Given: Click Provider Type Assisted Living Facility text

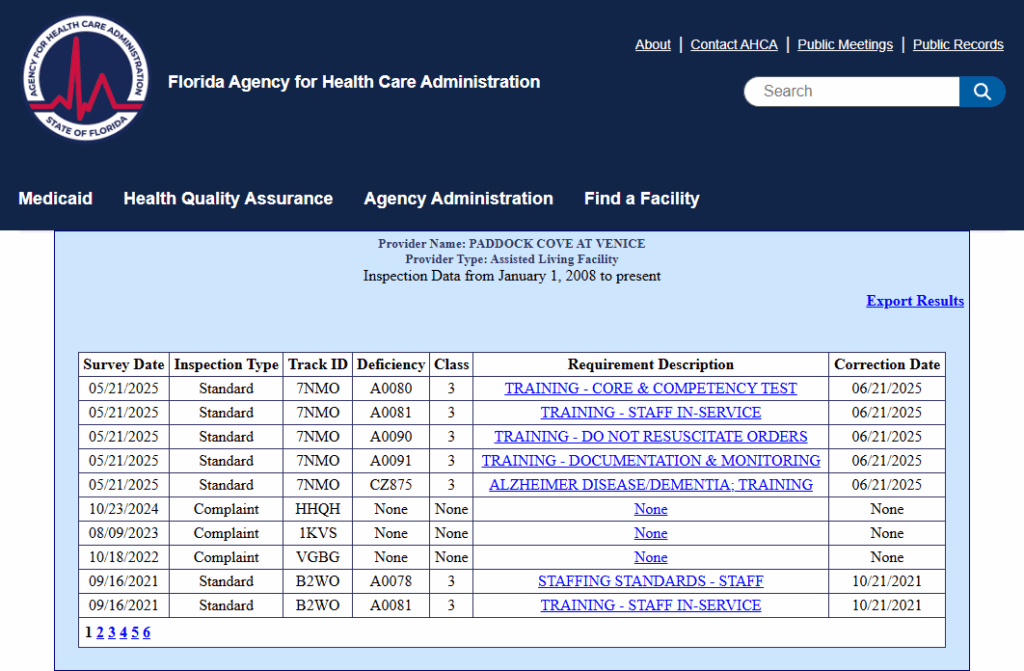Looking at the screenshot, I should pyautogui.click(x=511, y=259).
